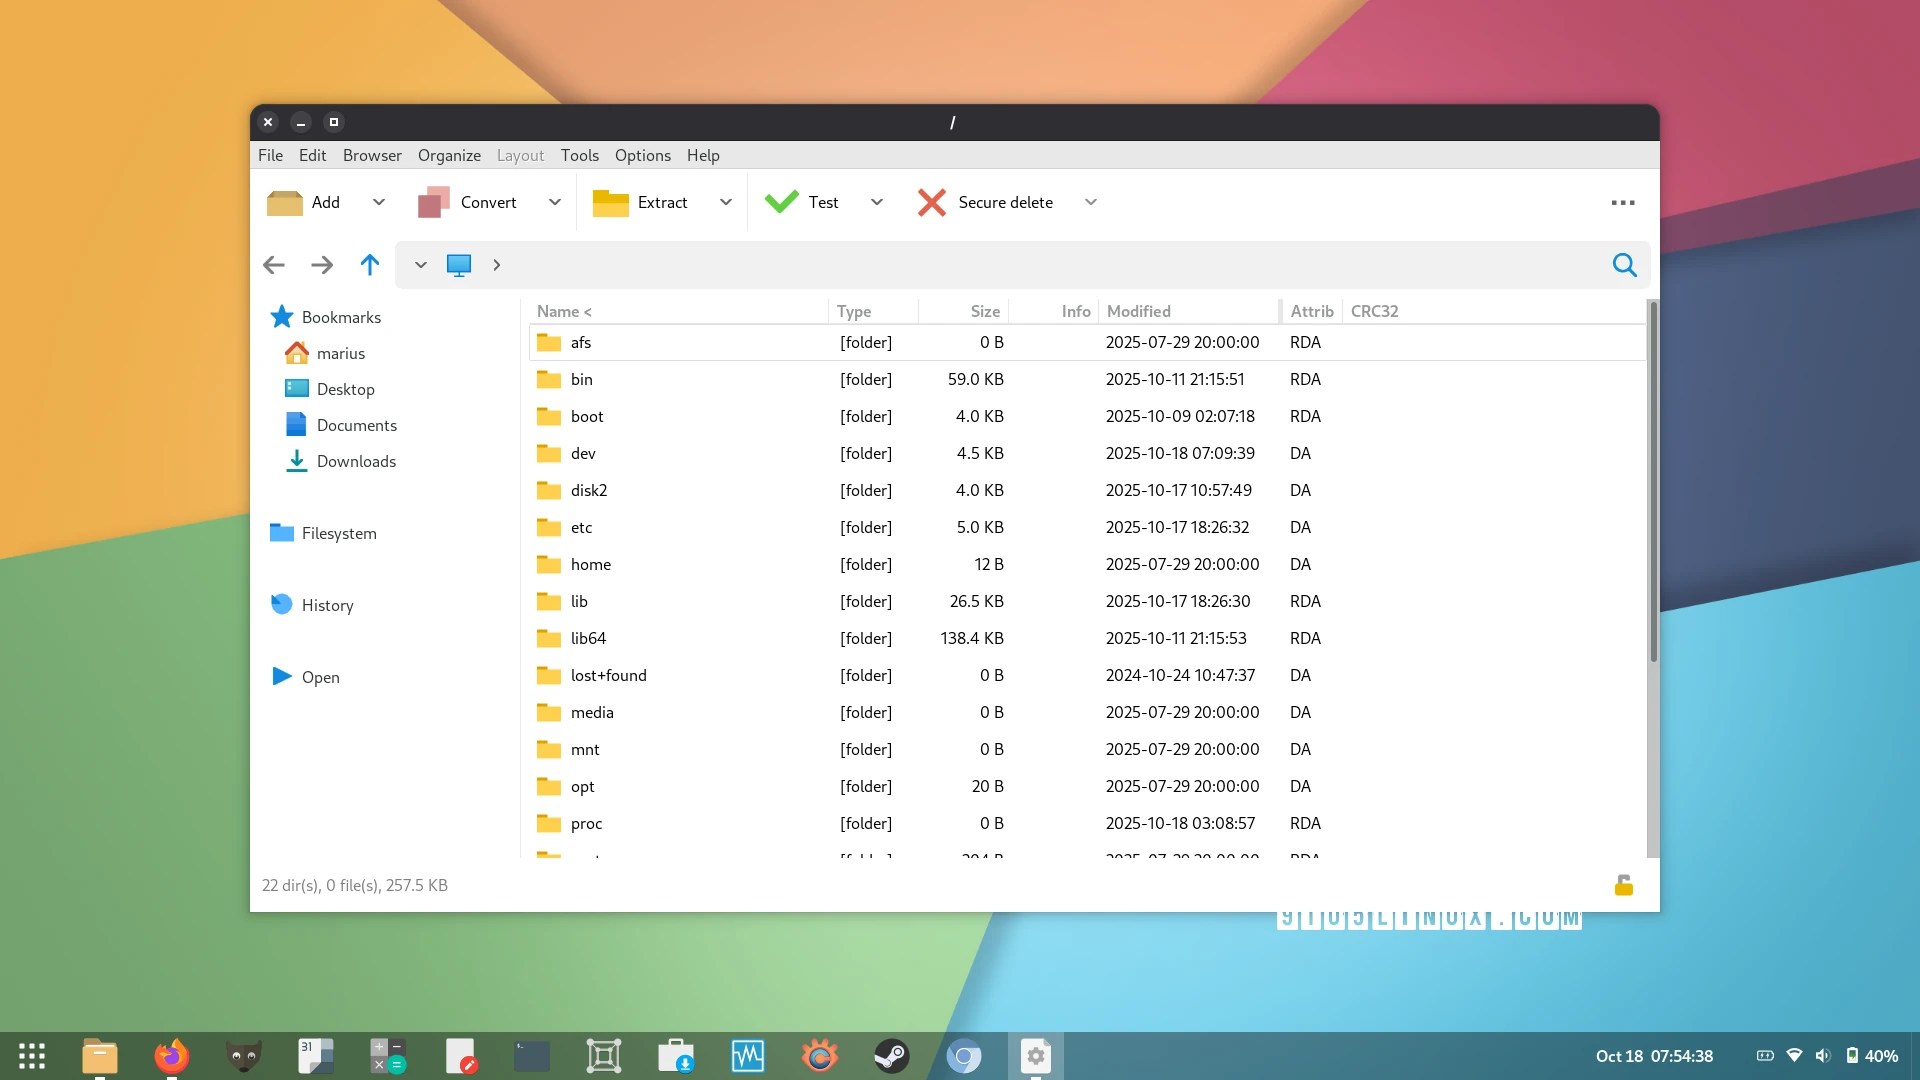Click the up directory arrow
1920x1080 pixels.
(x=370, y=265)
